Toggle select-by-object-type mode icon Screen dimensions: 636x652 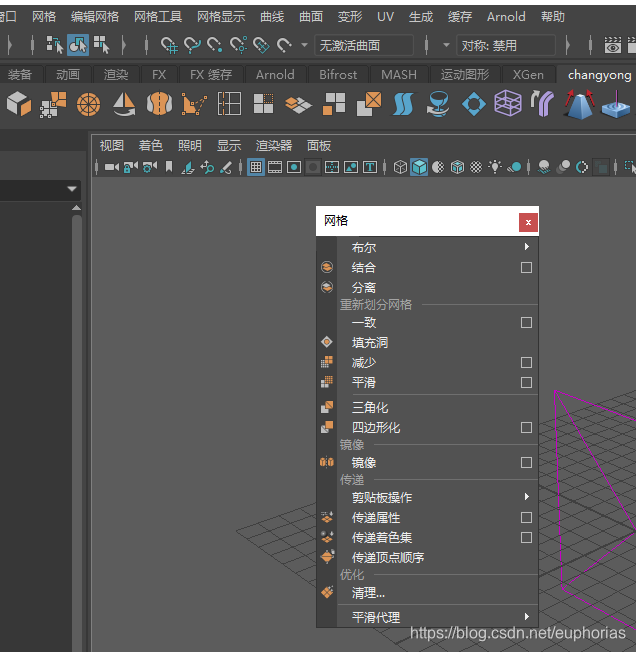pos(78,45)
